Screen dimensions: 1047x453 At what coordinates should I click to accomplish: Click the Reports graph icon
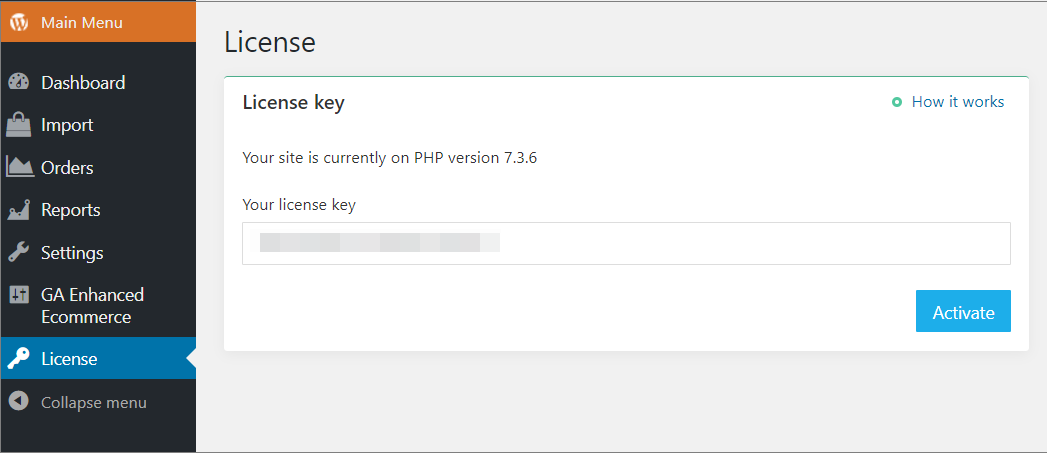click(19, 210)
